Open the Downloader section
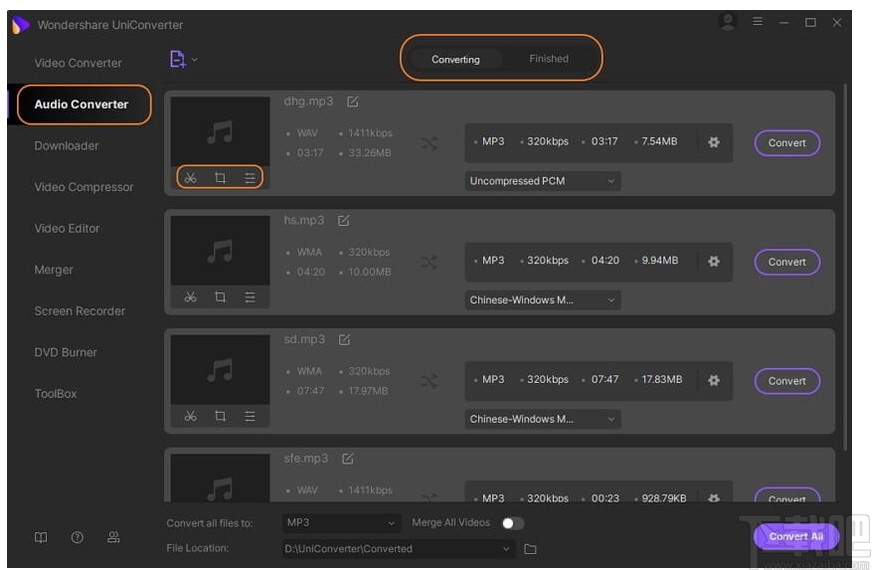The width and height of the screenshot is (873, 570). pyautogui.click(x=66, y=145)
